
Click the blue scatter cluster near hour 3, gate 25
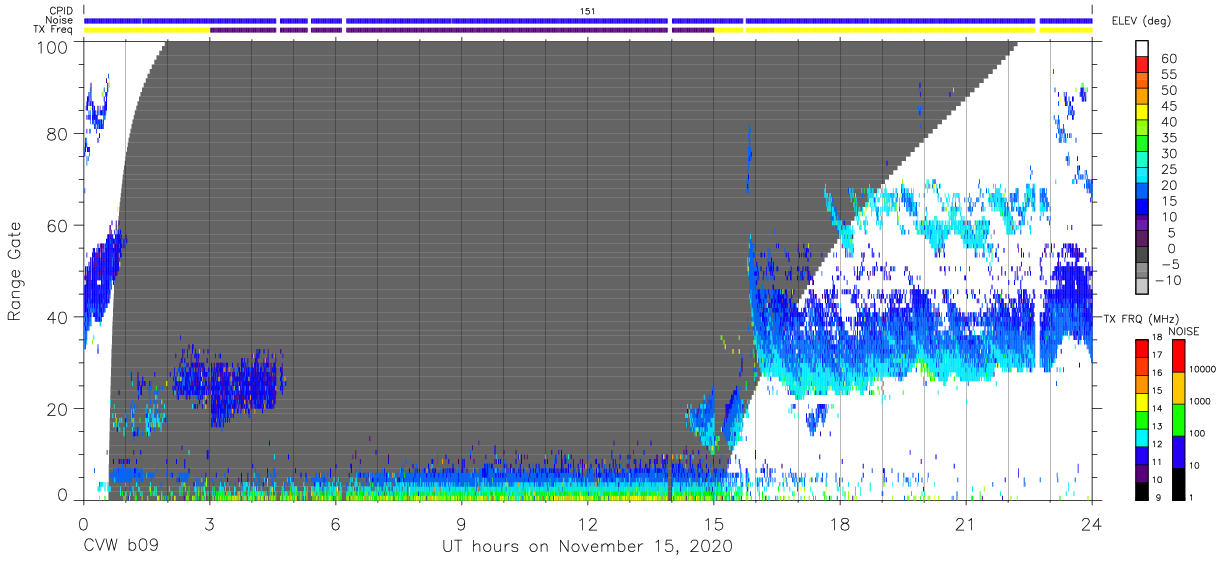click(x=229, y=385)
